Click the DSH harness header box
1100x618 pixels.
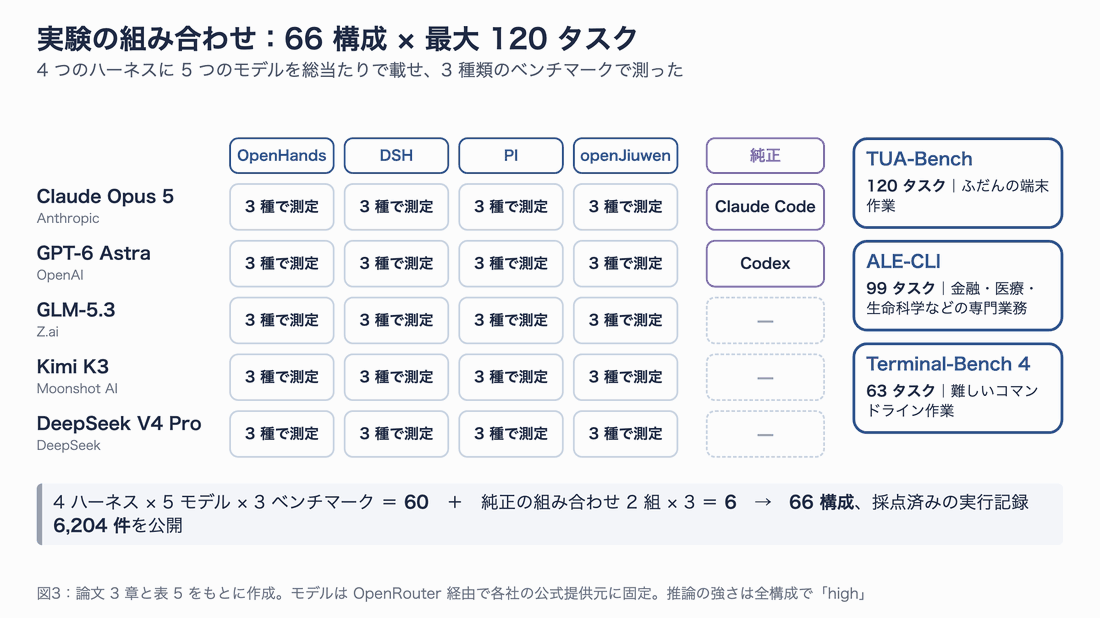396,156
